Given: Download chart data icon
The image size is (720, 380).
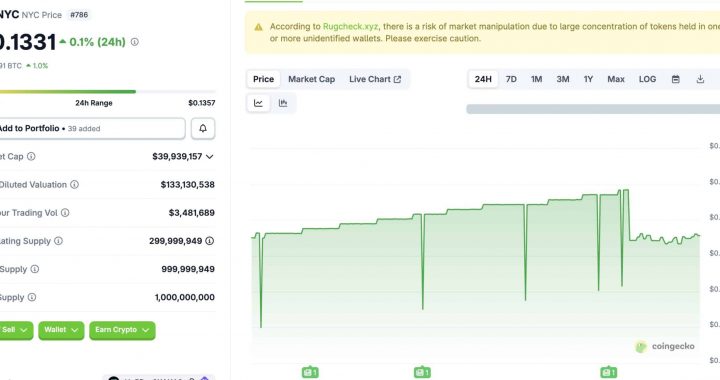Looking at the screenshot, I should click(x=700, y=79).
